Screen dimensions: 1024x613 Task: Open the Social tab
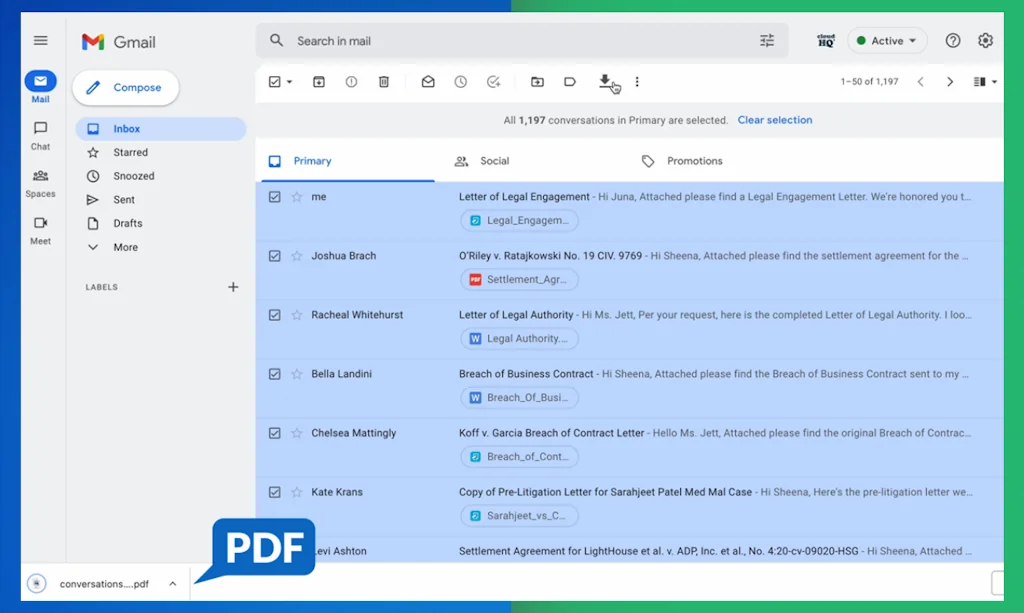click(497, 160)
